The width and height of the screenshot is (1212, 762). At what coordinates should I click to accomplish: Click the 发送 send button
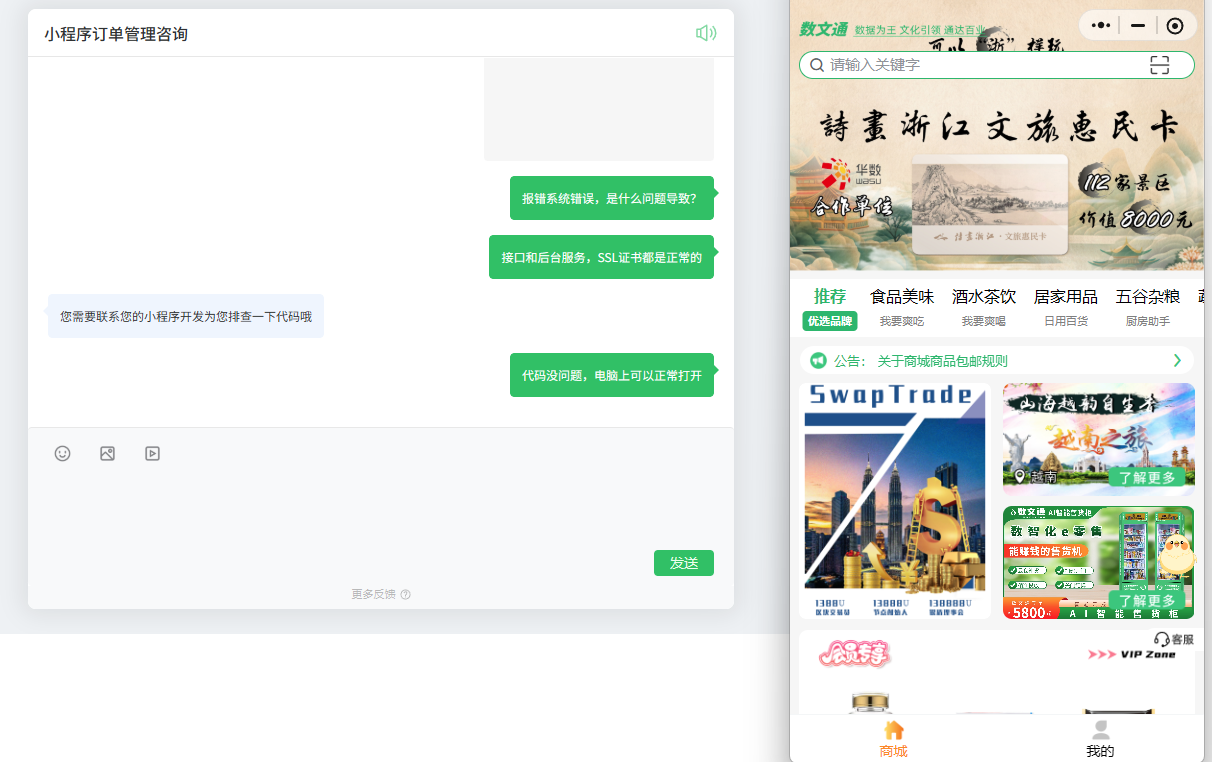[684, 563]
